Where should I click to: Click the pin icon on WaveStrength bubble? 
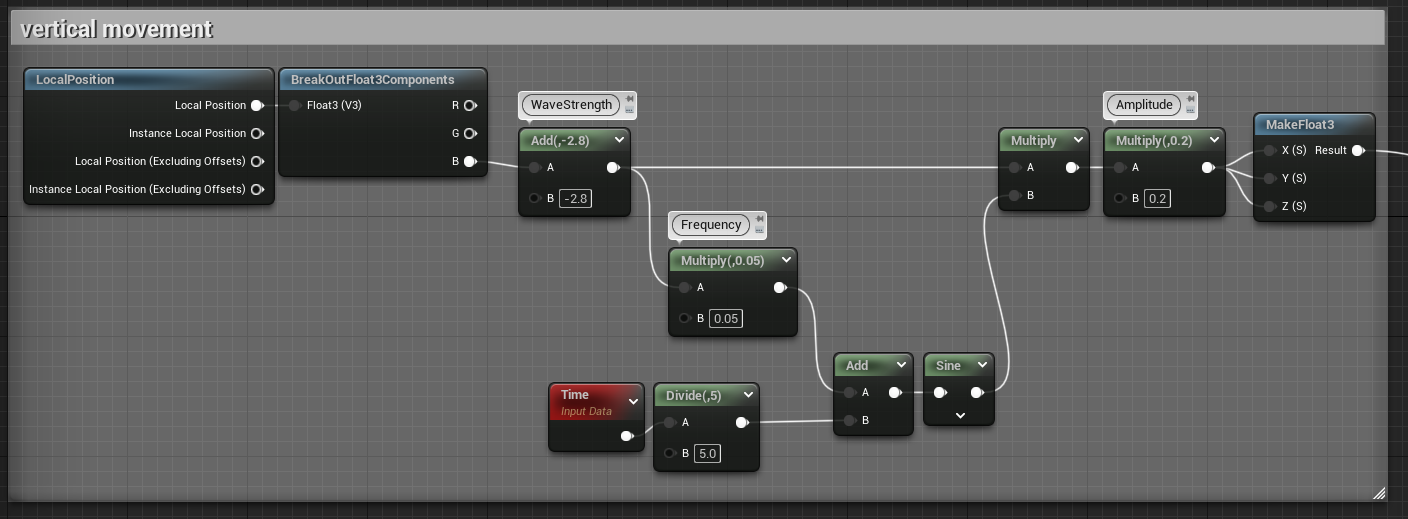pyautogui.click(x=629, y=99)
